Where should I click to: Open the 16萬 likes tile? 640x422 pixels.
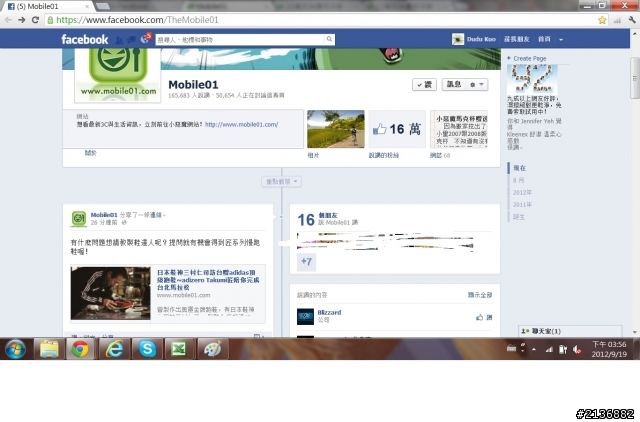397,129
